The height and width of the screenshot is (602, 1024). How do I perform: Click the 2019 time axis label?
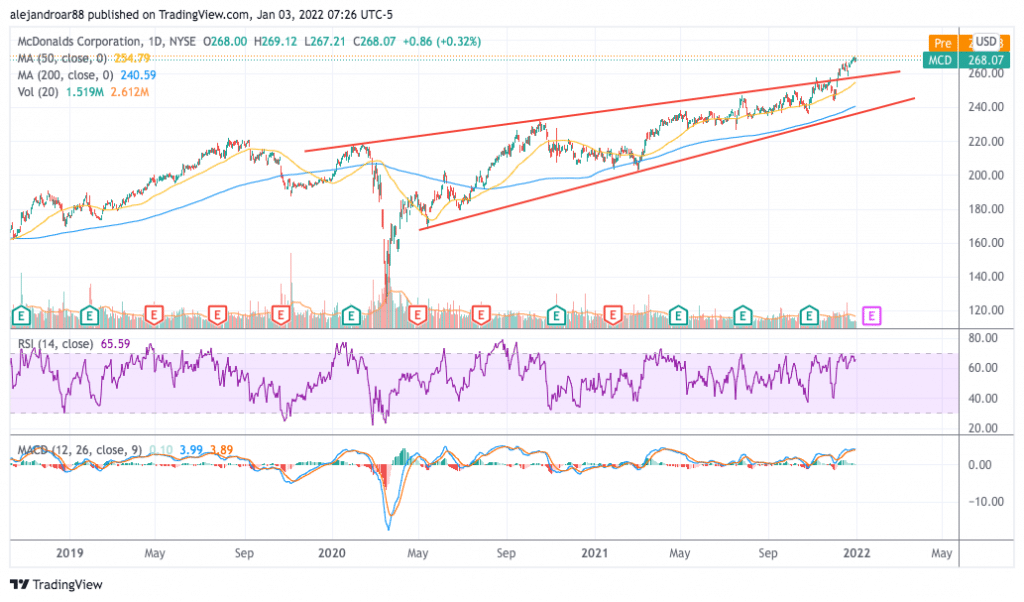pos(69,553)
